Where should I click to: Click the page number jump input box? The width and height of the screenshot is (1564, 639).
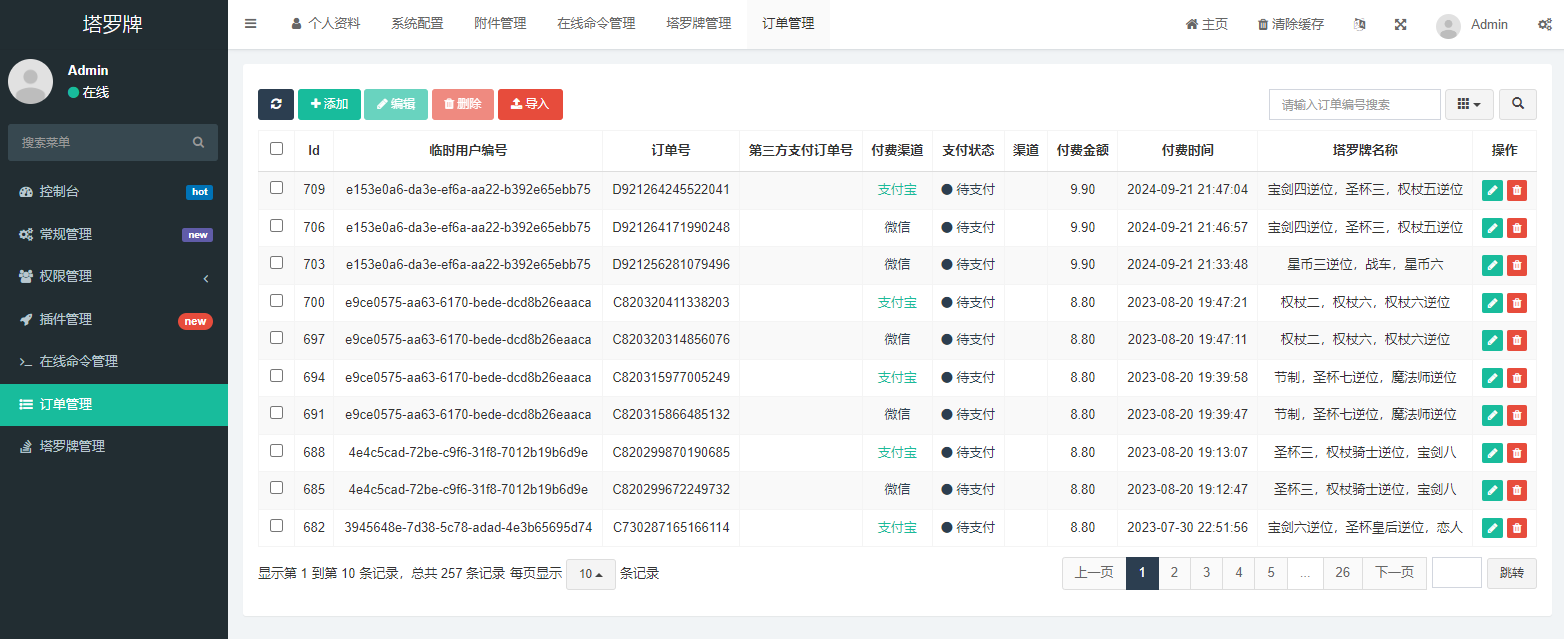point(1457,573)
